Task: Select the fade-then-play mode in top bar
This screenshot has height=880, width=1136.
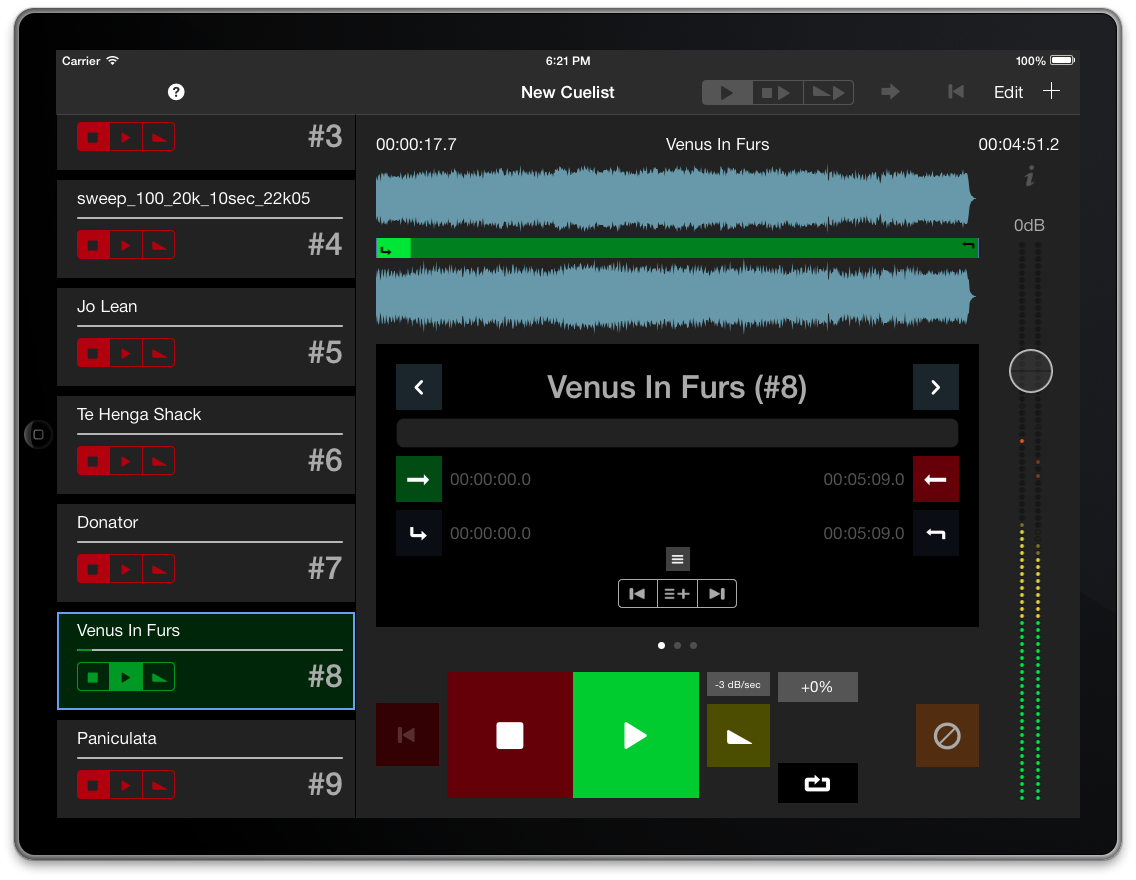Action: [x=828, y=93]
